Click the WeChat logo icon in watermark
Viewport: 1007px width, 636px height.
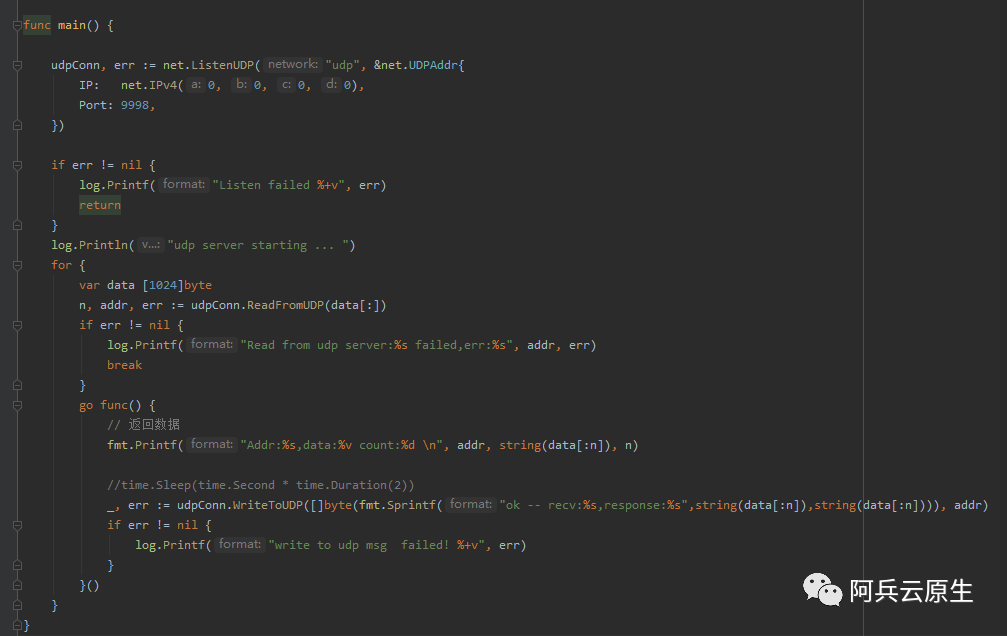click(822, 590)
